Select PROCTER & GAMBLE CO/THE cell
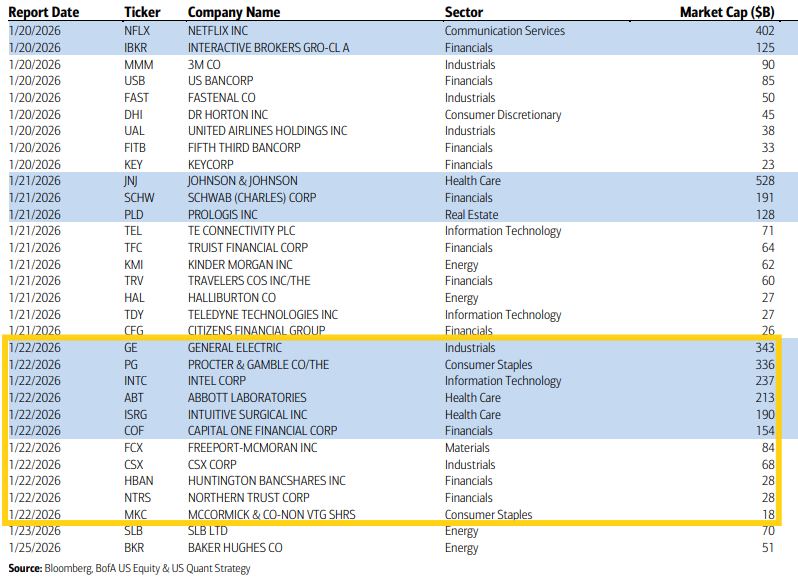The width and height of the screenshot is (798, 588). (x=258, y=365)
